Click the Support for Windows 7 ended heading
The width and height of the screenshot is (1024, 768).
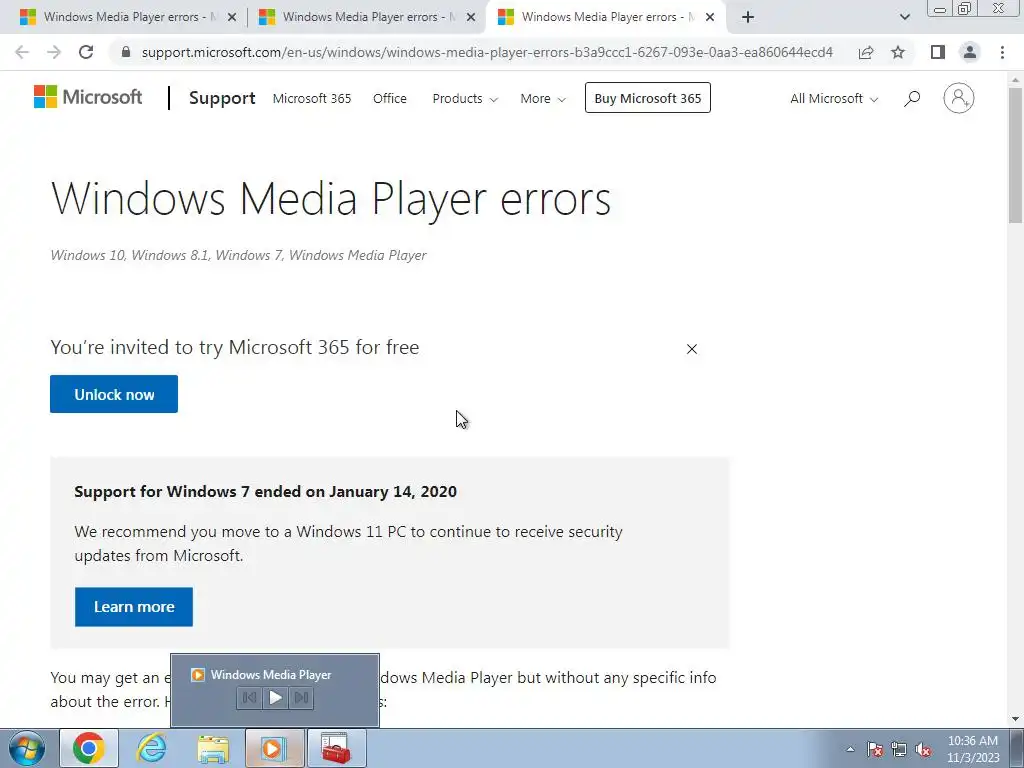(x=265, y=491)
